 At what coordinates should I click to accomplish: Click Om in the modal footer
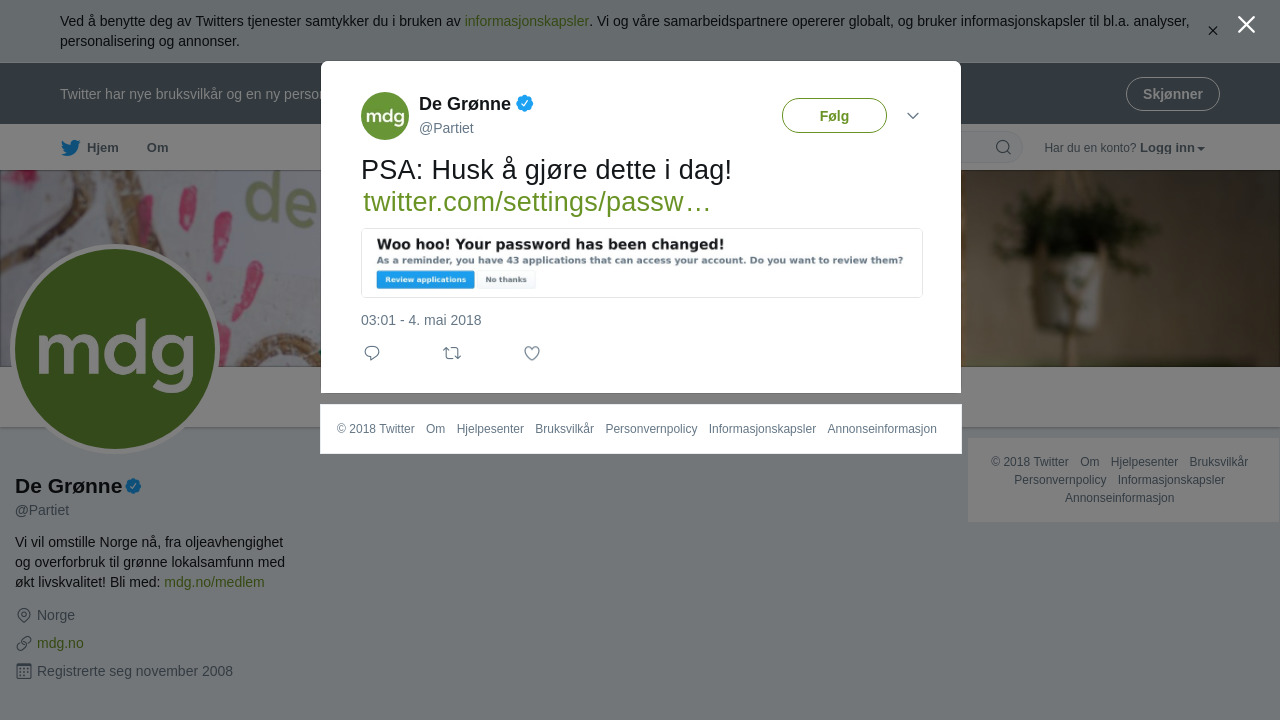click(x=435, y=429)
